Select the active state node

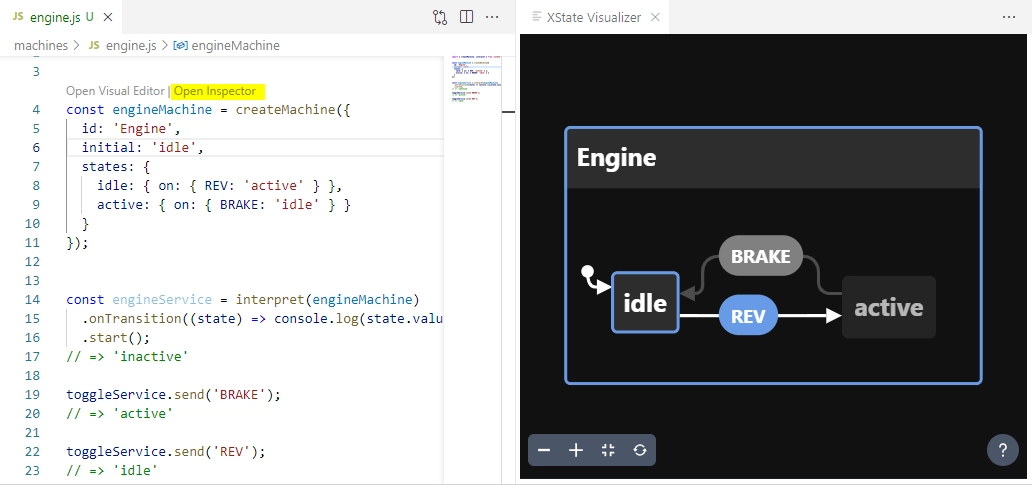click(889, 307)
